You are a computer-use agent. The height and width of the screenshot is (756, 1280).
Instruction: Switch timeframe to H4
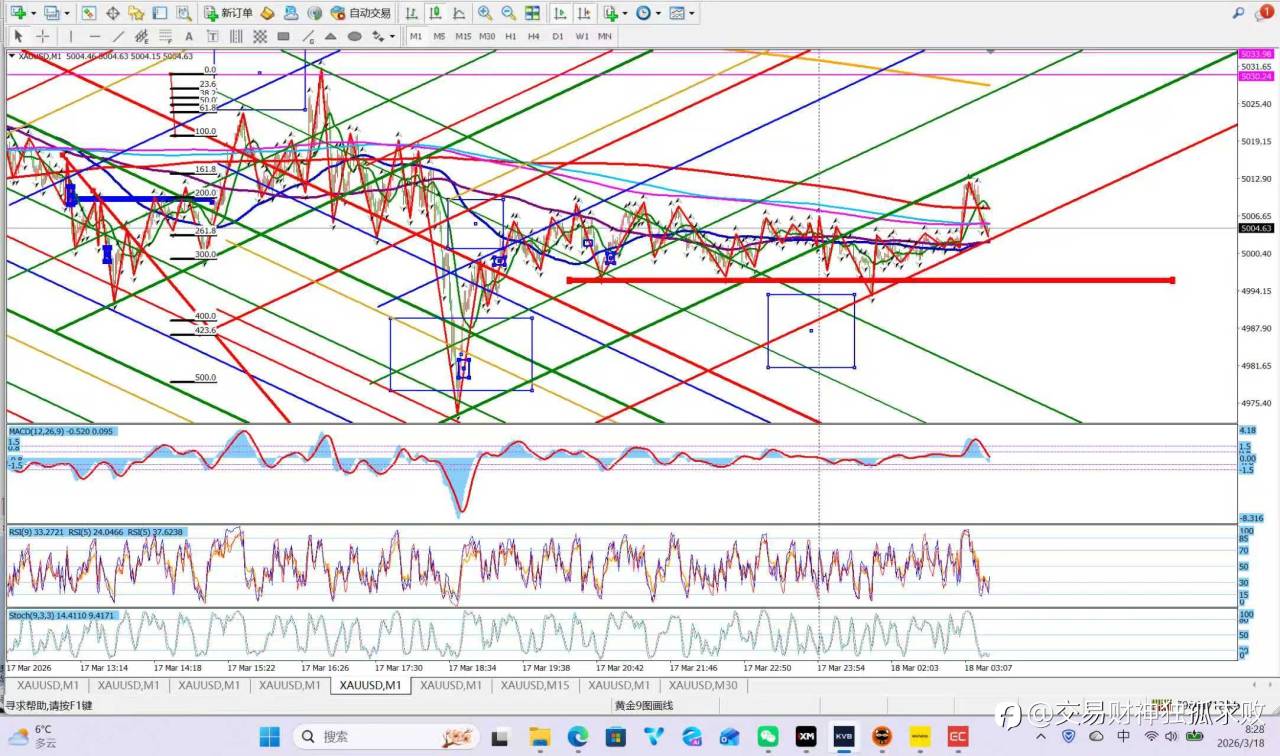click(x=534, y=36)
